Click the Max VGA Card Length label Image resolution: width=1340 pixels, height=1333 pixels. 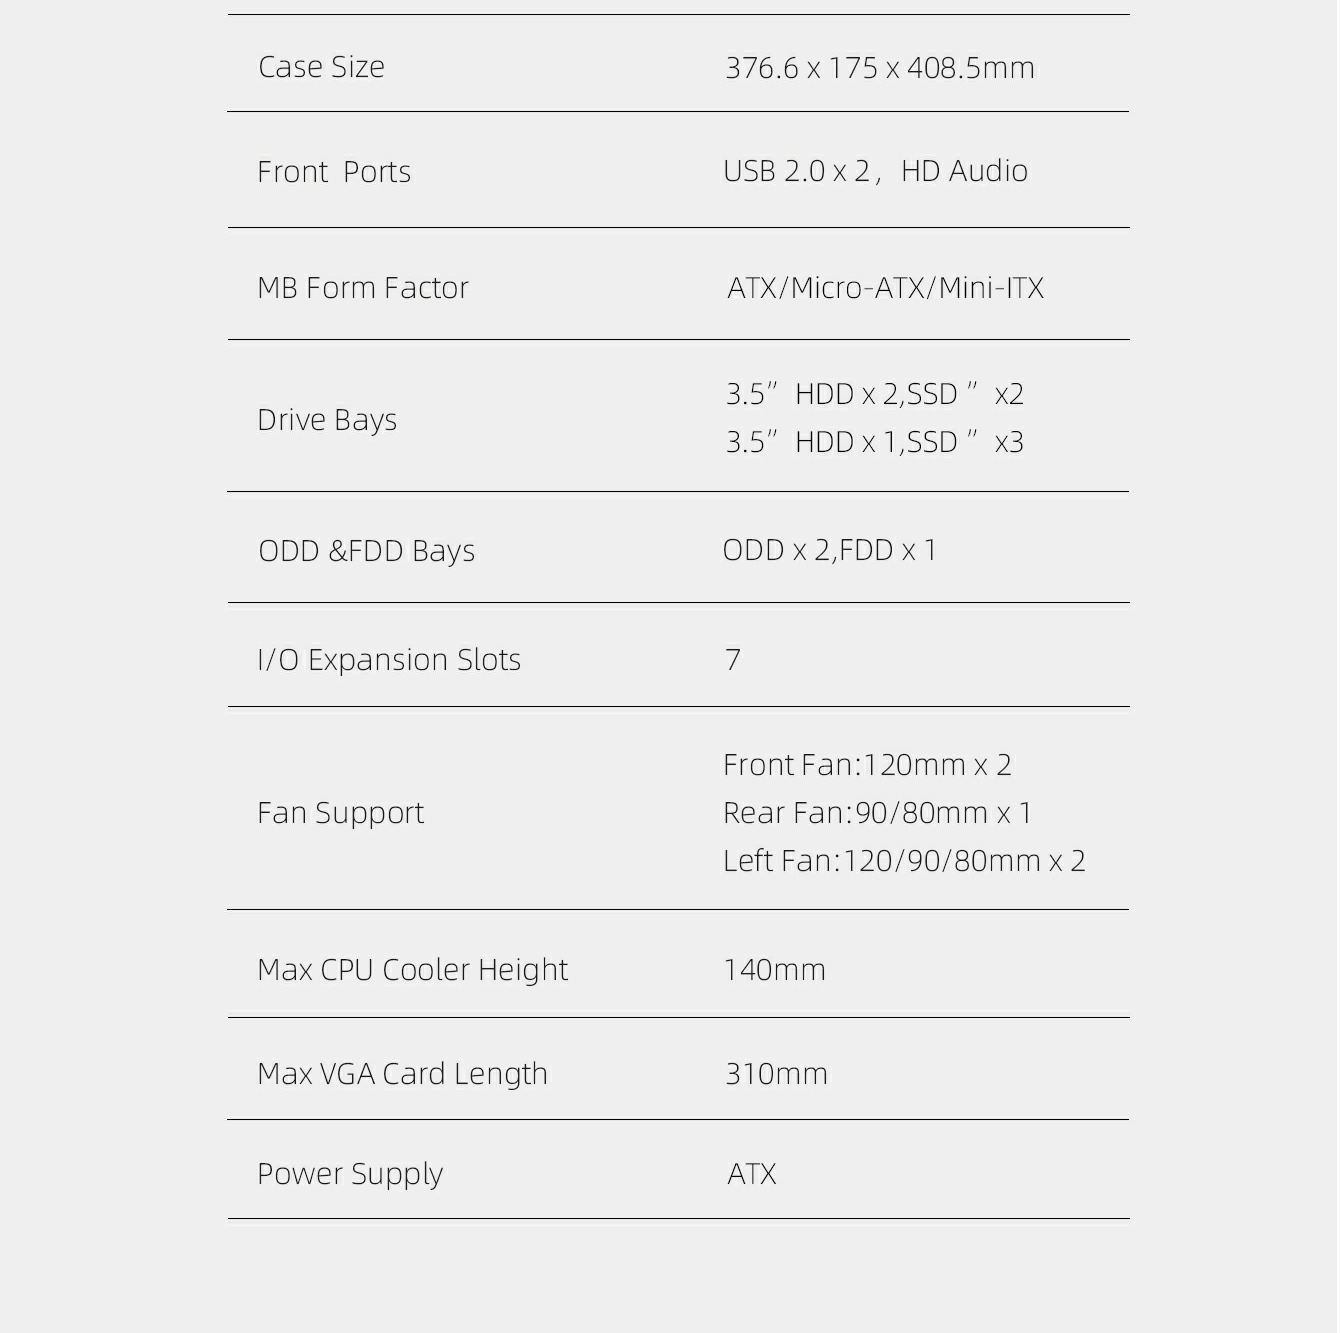[402, 1074]
